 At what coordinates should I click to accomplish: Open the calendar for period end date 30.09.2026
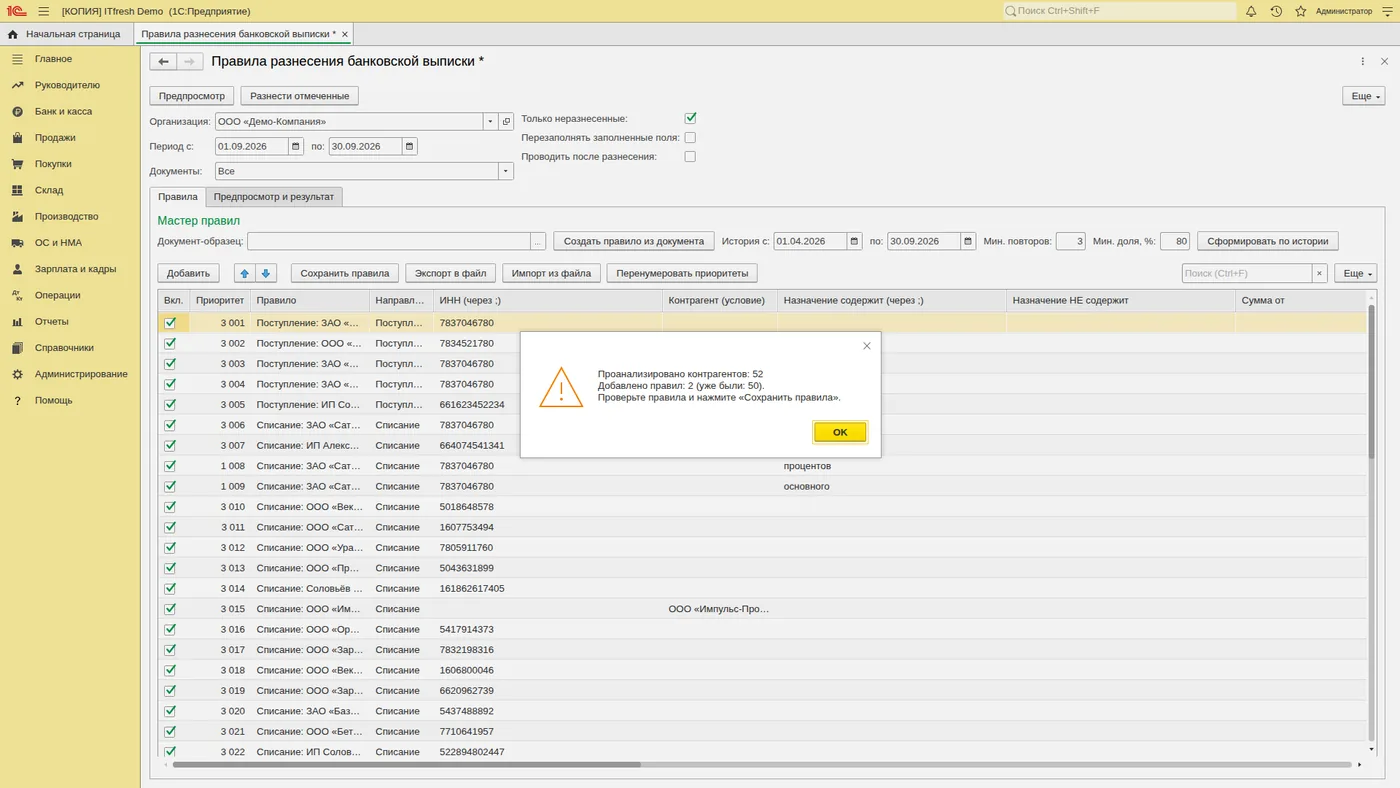coord(410,146)
